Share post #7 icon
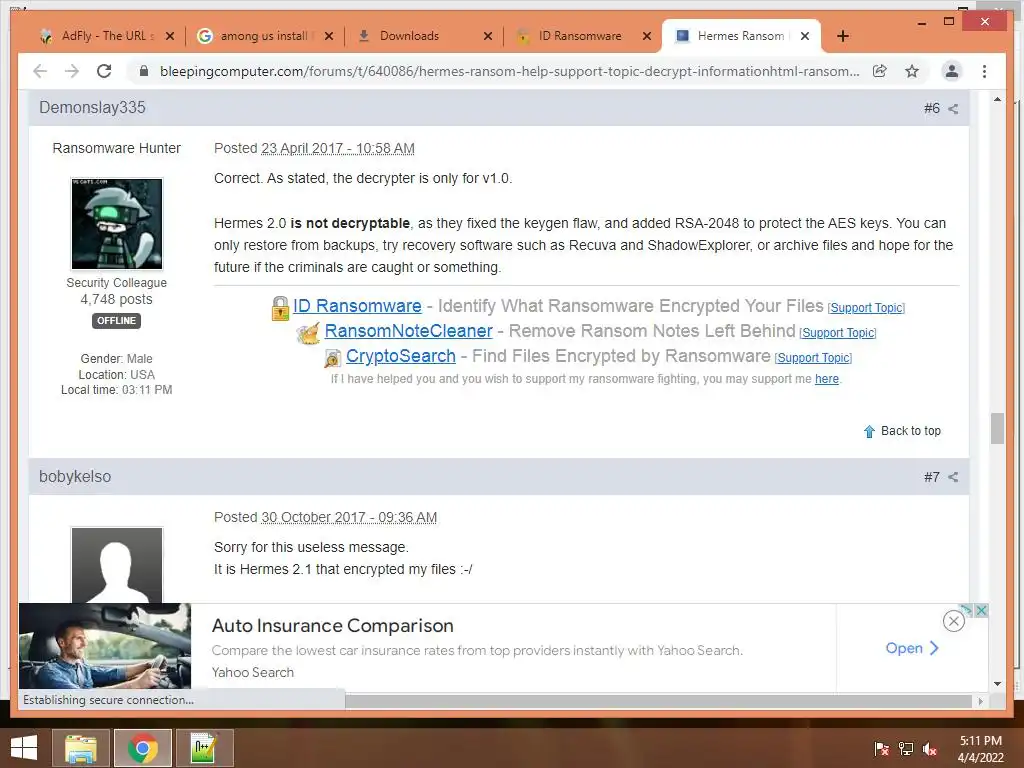This screenshot has width=1024, height=768. pyautogui.click(x=953, y=477)
